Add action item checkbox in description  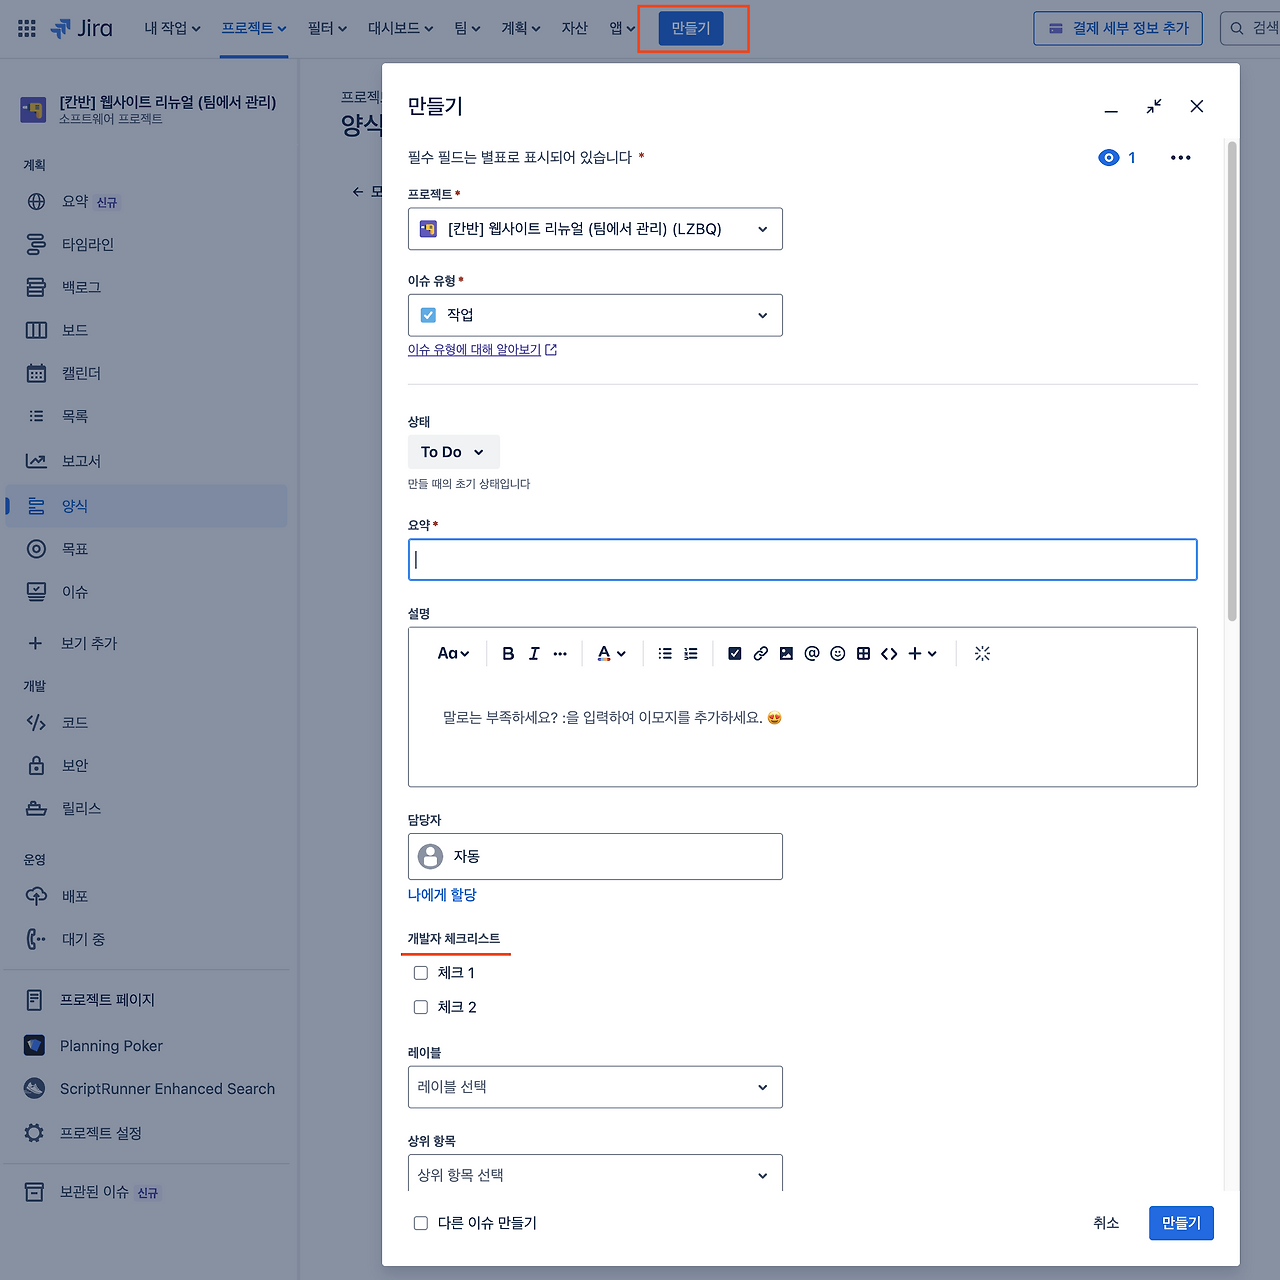pyautogui.click(x=735, y=653)
